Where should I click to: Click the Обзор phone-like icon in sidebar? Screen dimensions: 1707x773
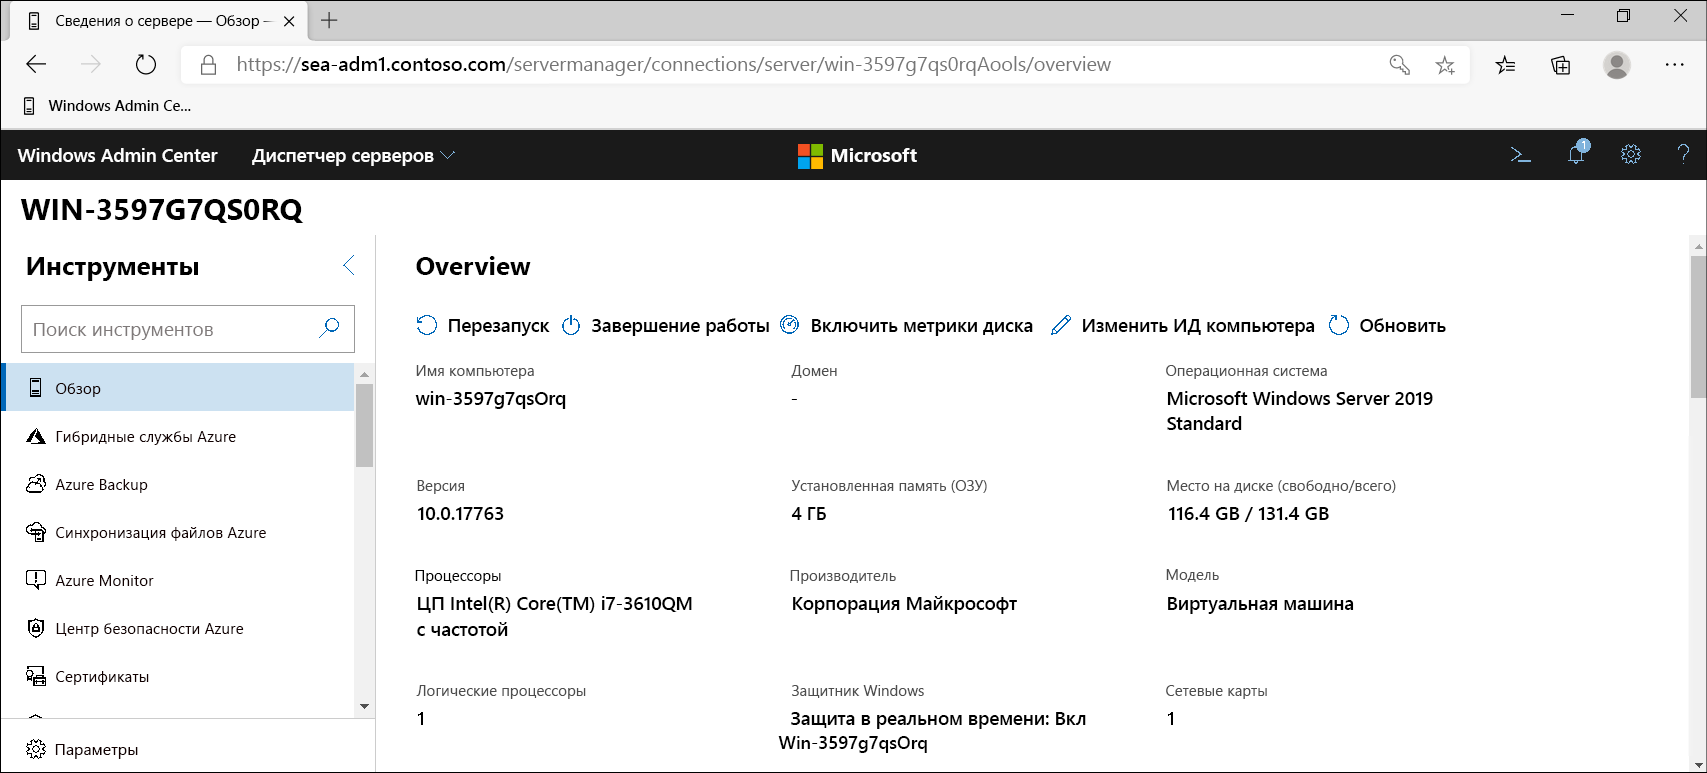(36, 388)
